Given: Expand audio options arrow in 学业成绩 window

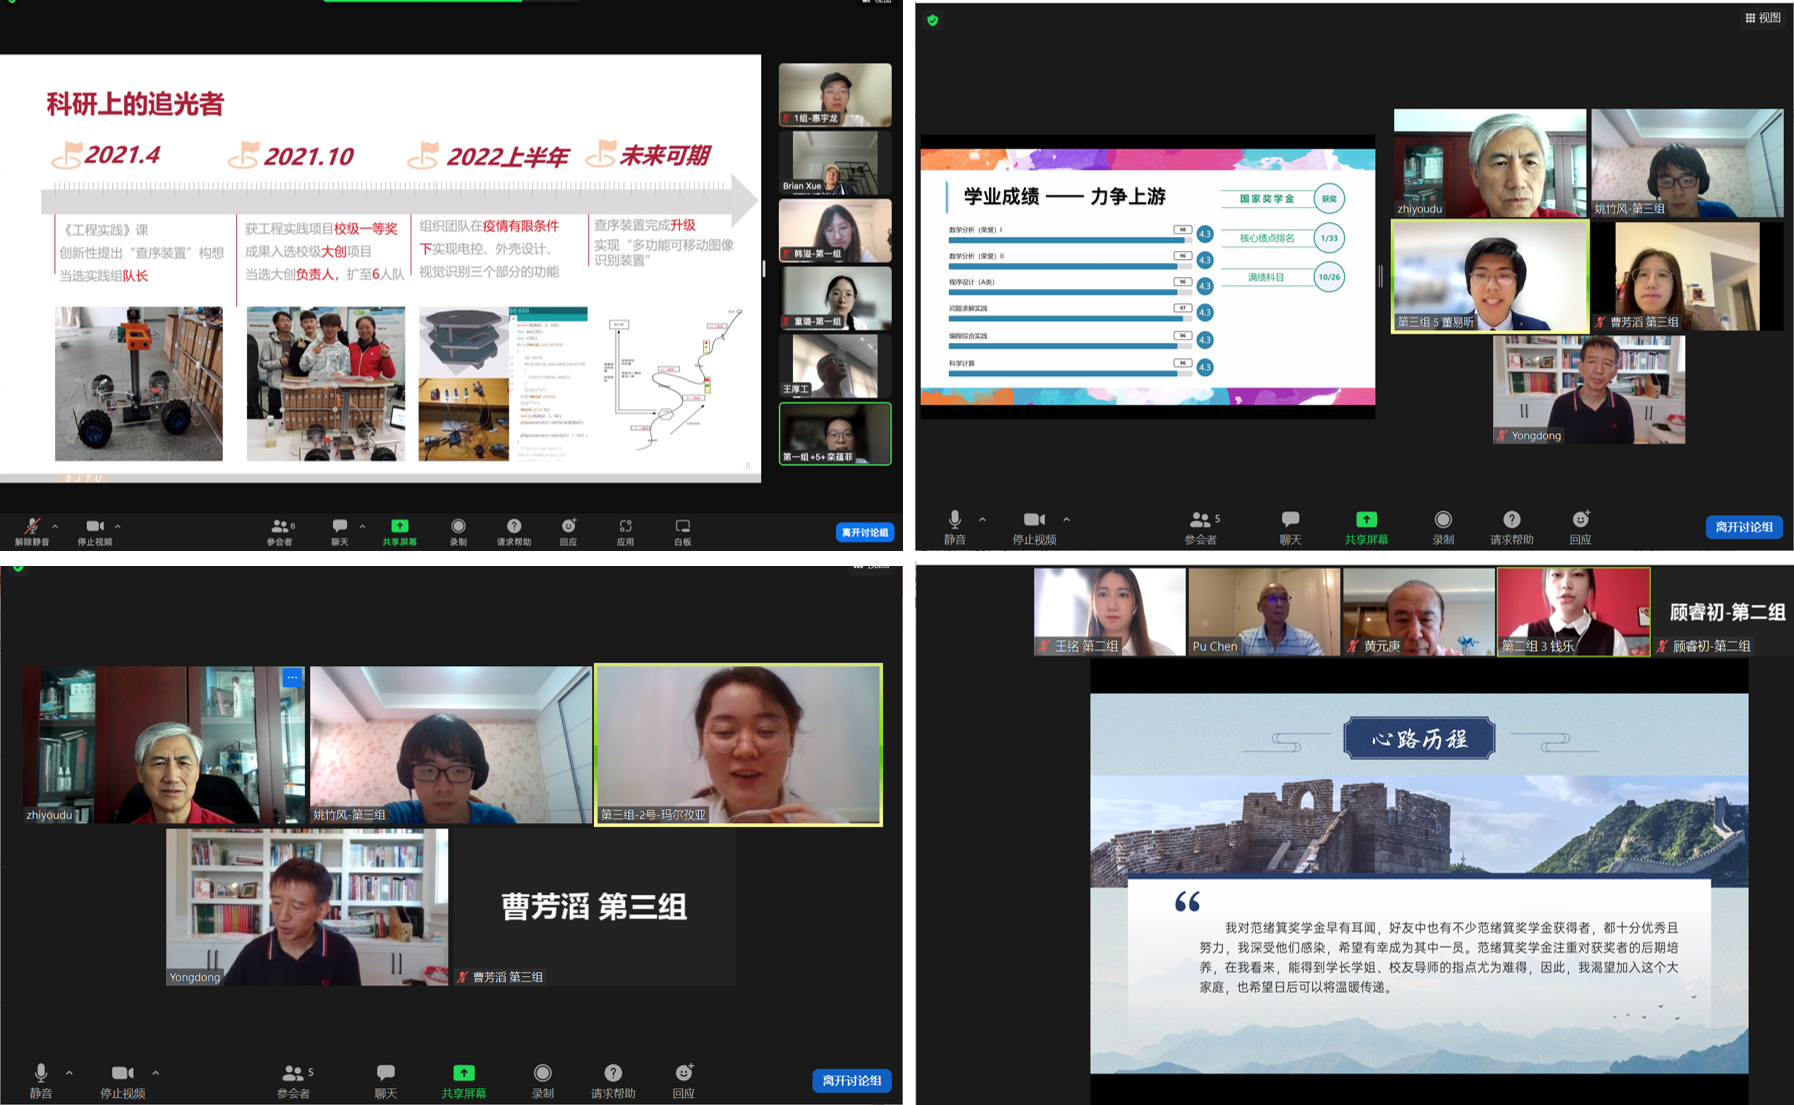Looking at the screenshot, I should (982, 519).
